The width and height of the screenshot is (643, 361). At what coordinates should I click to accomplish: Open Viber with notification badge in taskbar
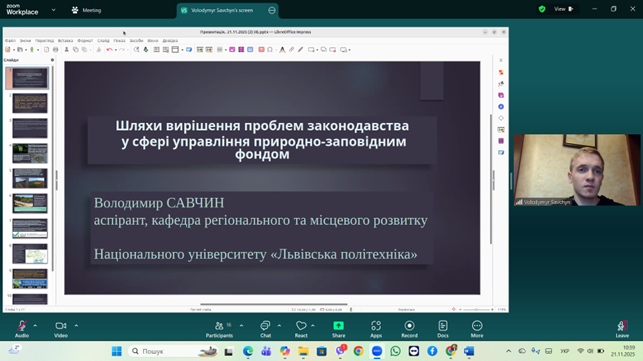pos(340,351)
